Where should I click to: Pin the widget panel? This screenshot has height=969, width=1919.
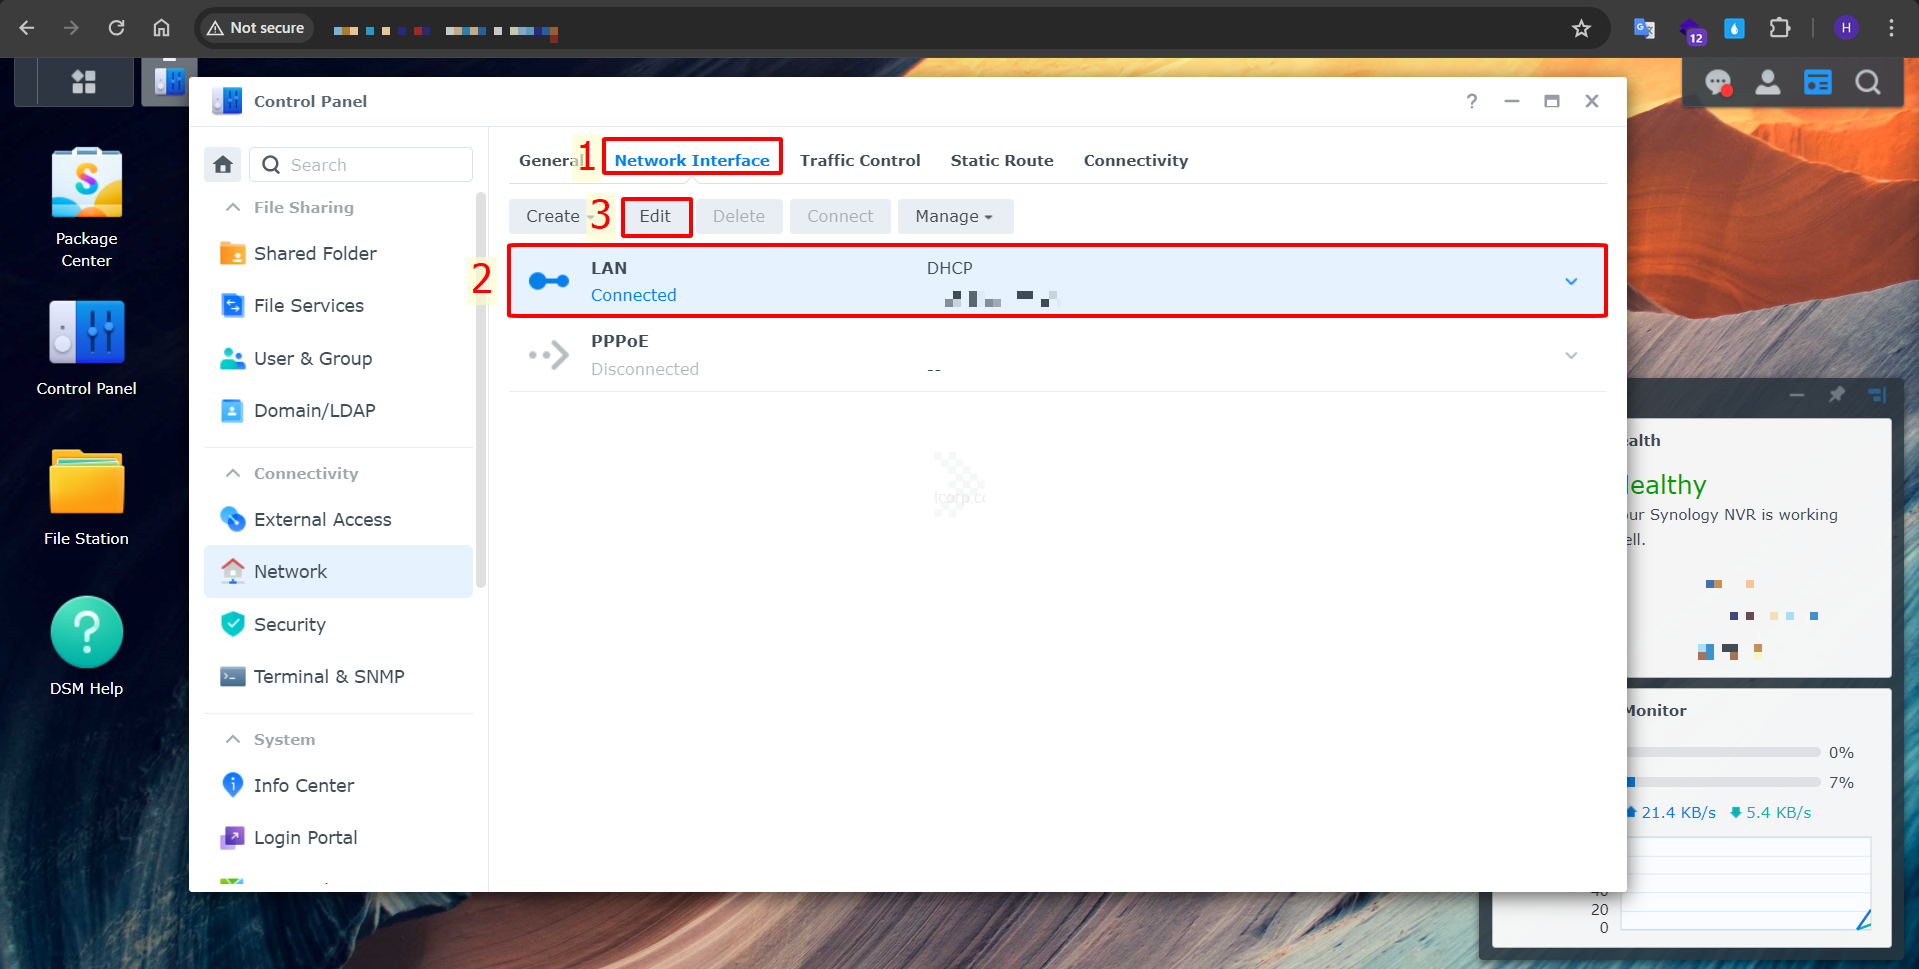point(1837,395)
